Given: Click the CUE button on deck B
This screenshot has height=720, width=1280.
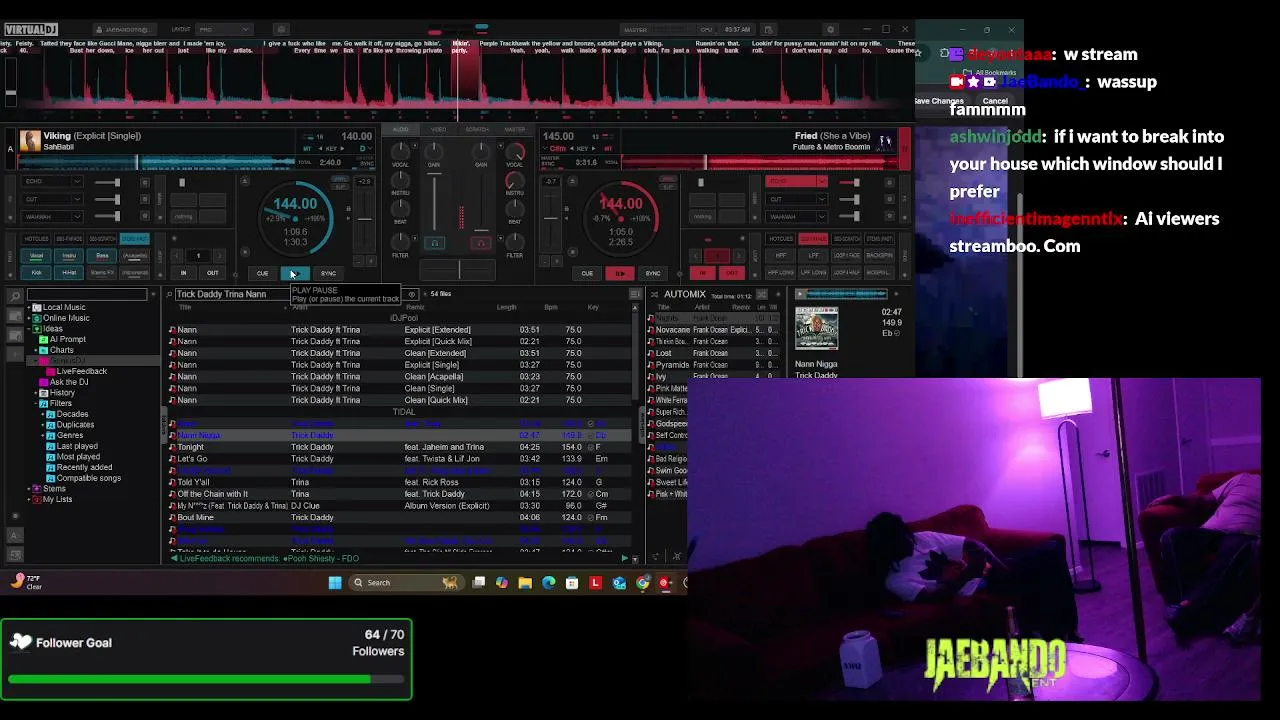Looking at the screenshot, I should [587, 273].
